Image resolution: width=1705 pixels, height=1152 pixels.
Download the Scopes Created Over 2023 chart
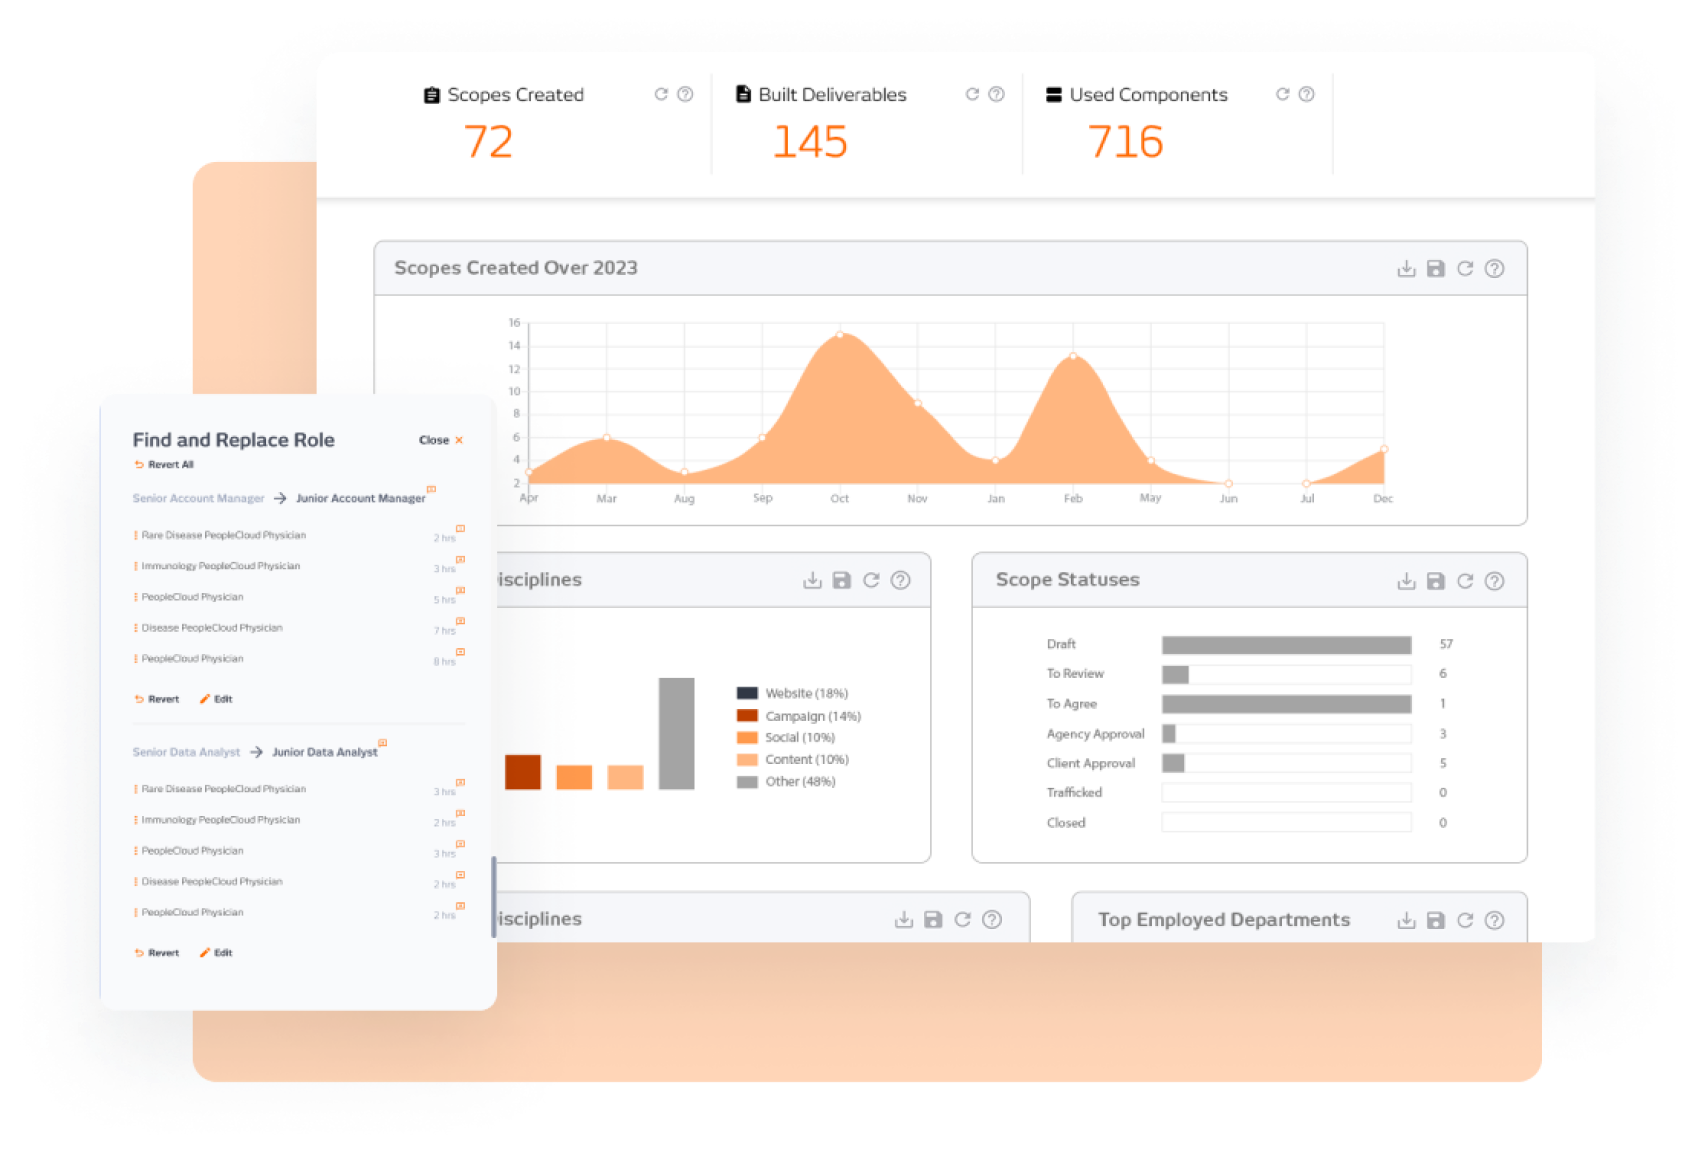coord(1407,268)
